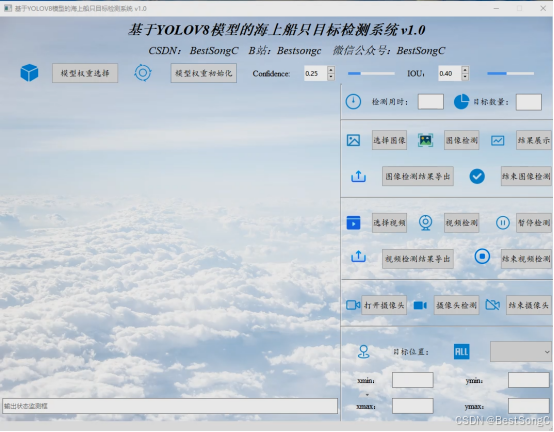Viewport: 554px width, 432px height.
Task: Click 结束图像检测 button
Action: point(526,176)
